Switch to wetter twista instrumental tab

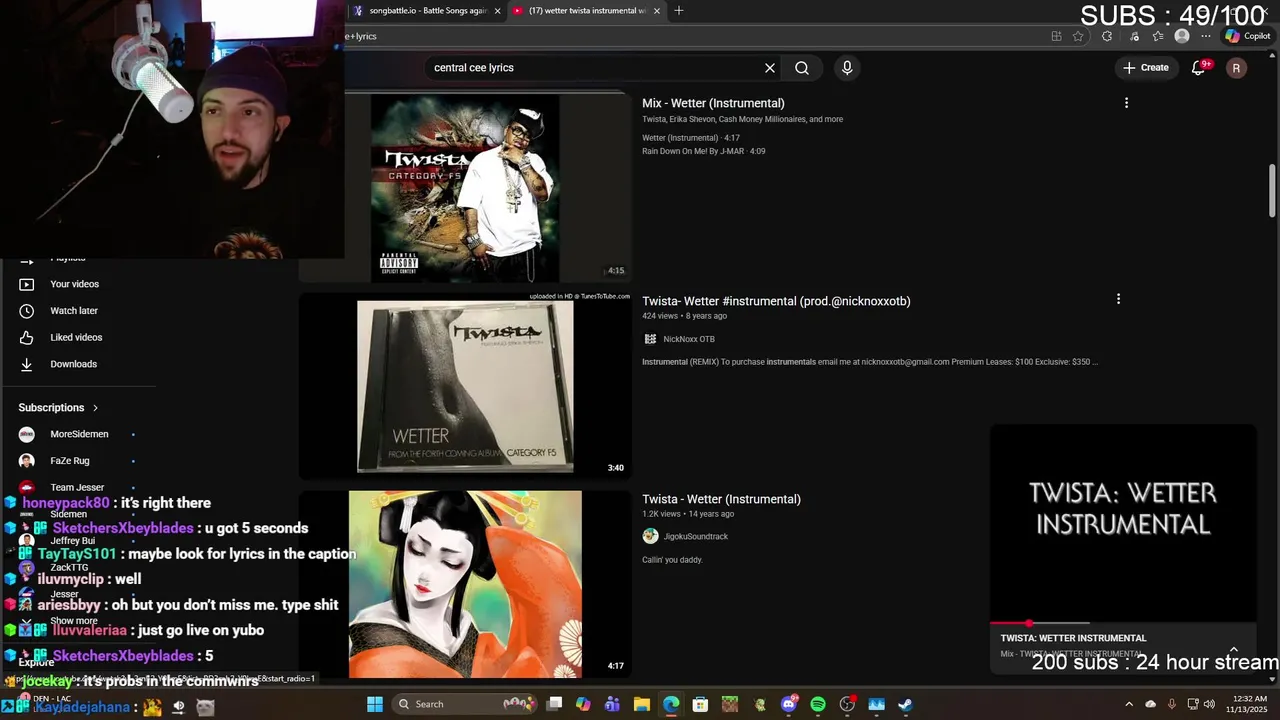587,10
